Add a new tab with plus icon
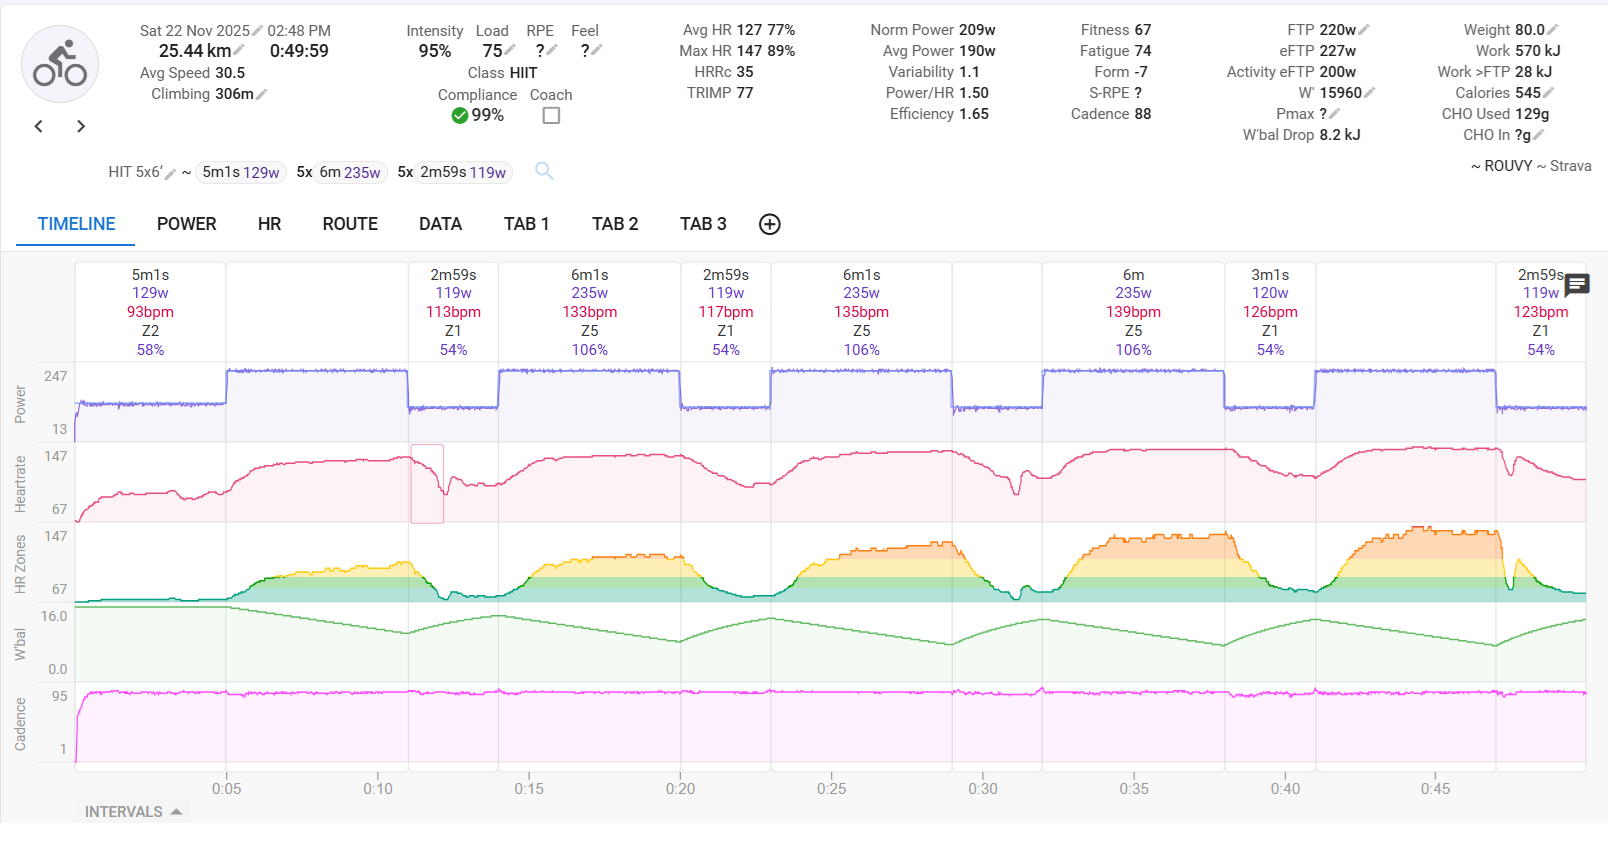 [x=769, y=224]
